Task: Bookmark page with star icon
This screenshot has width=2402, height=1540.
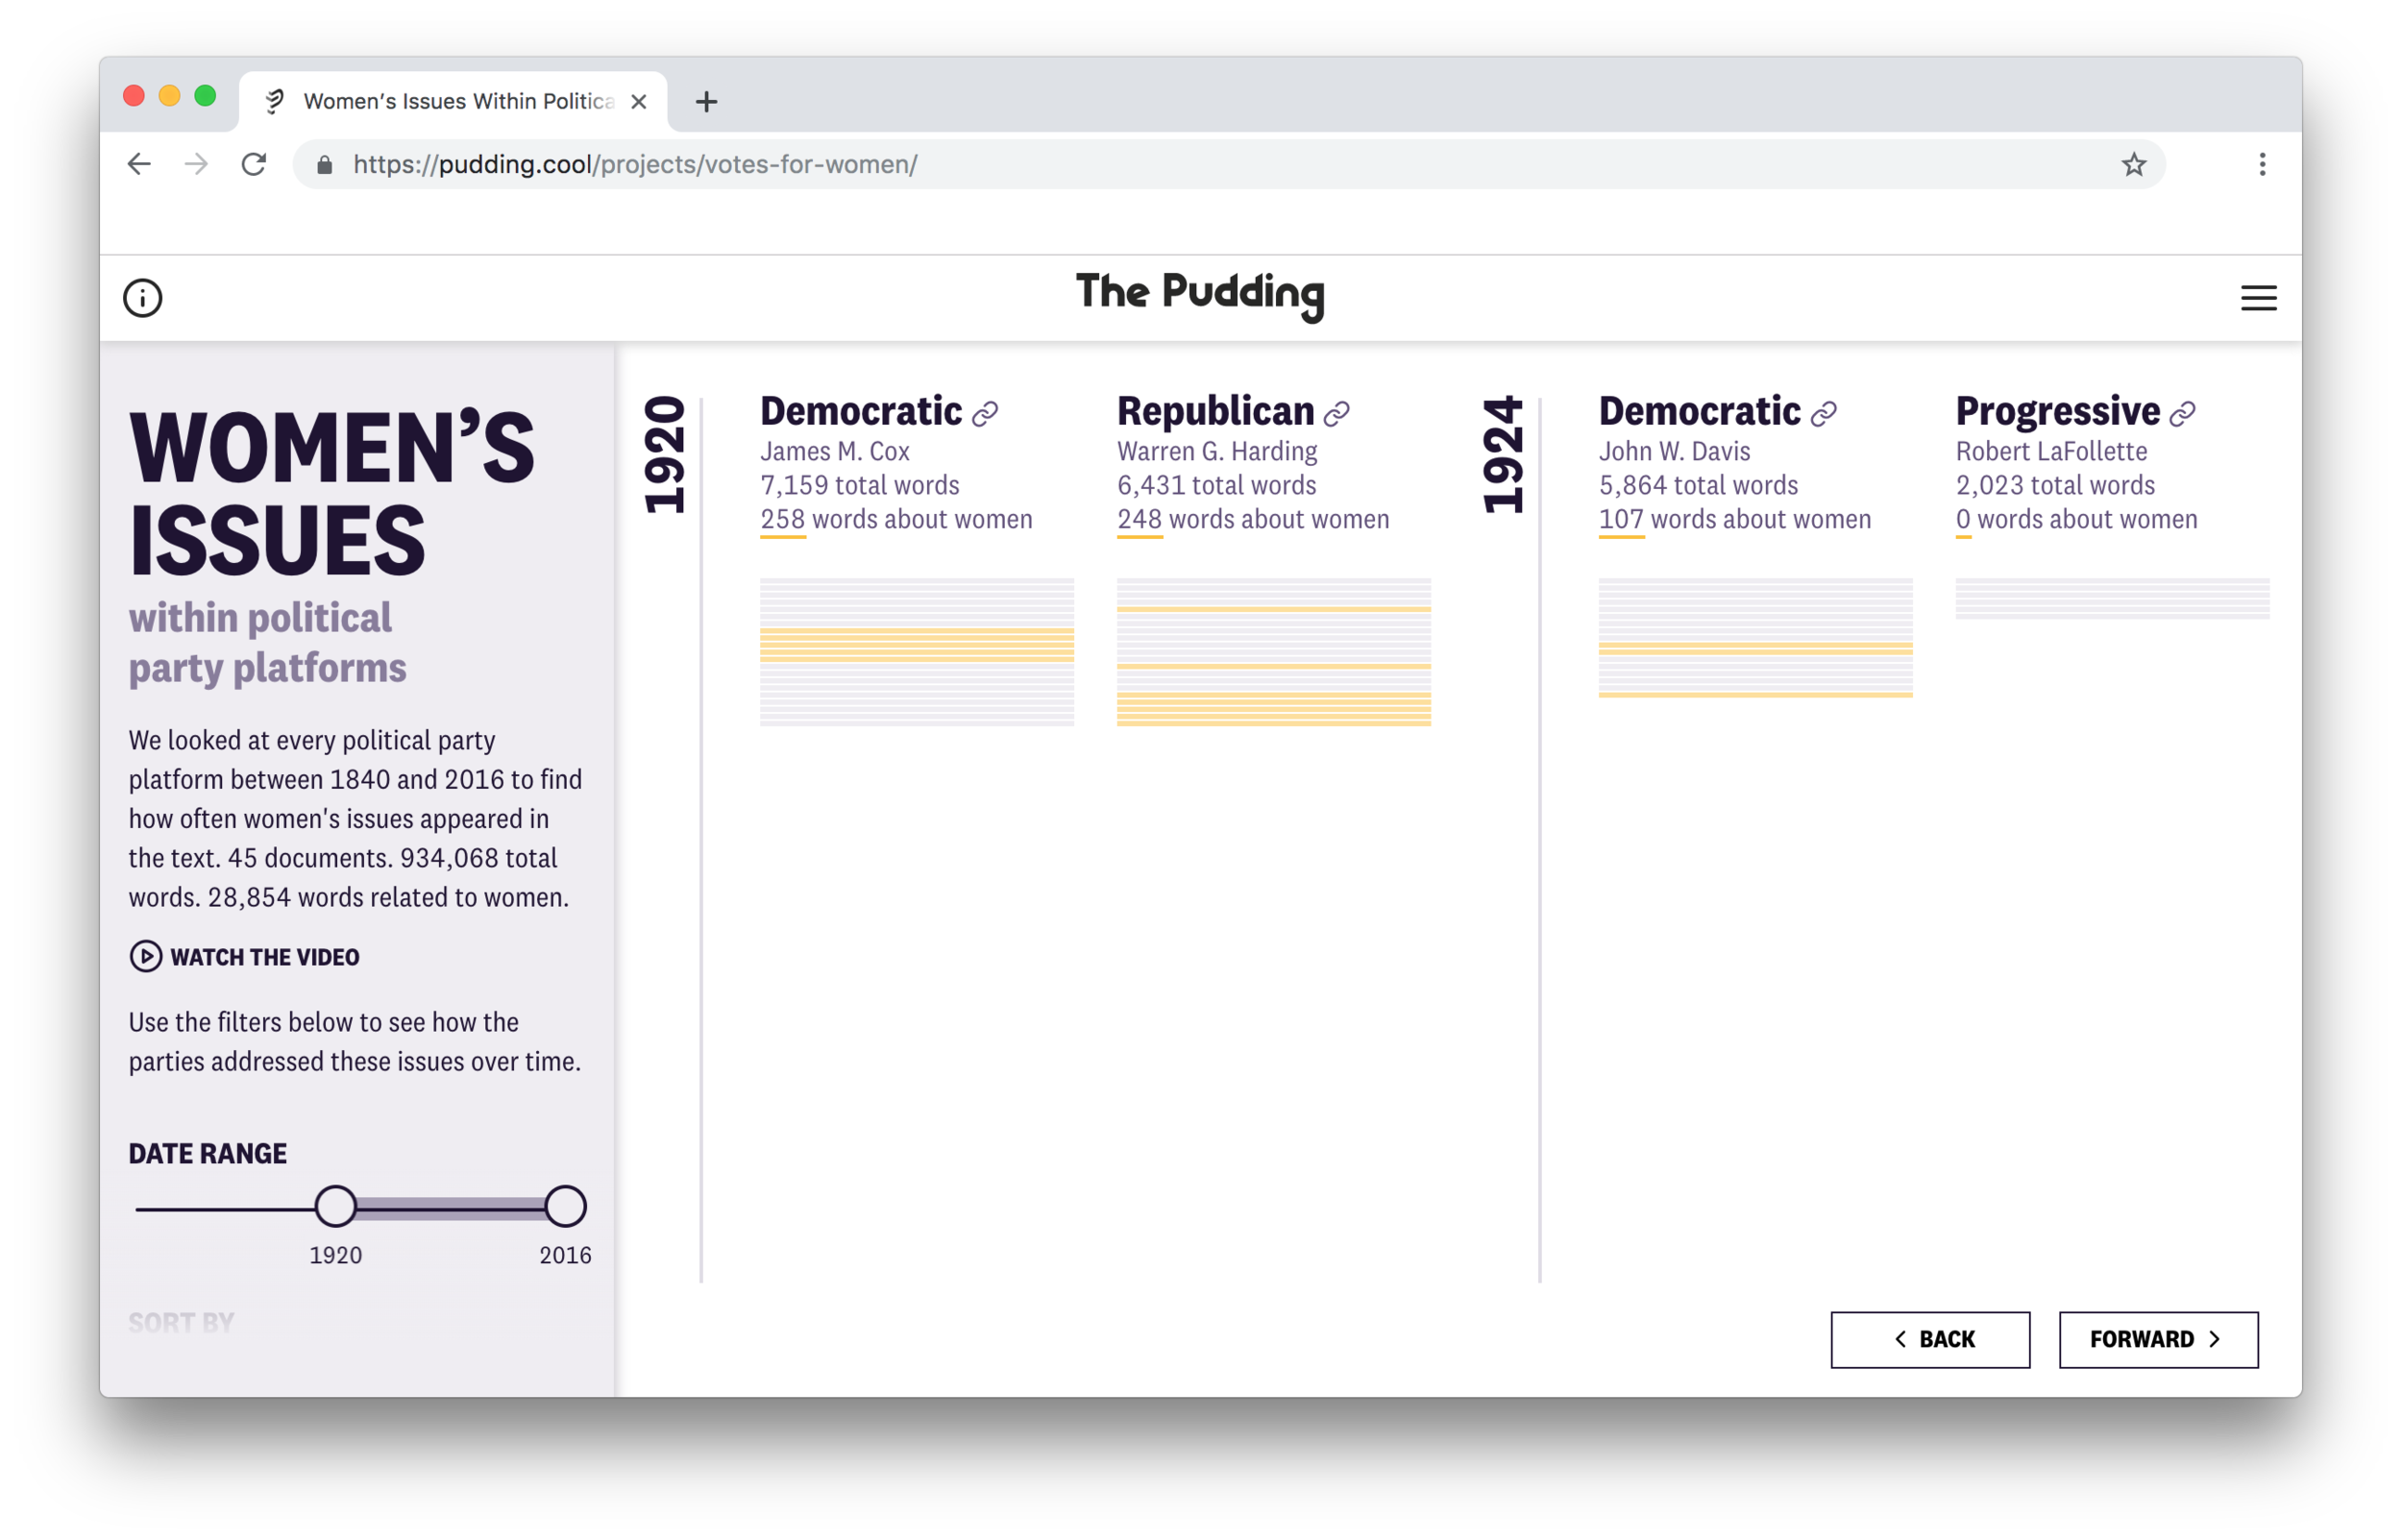Action: pos(2133,164)
